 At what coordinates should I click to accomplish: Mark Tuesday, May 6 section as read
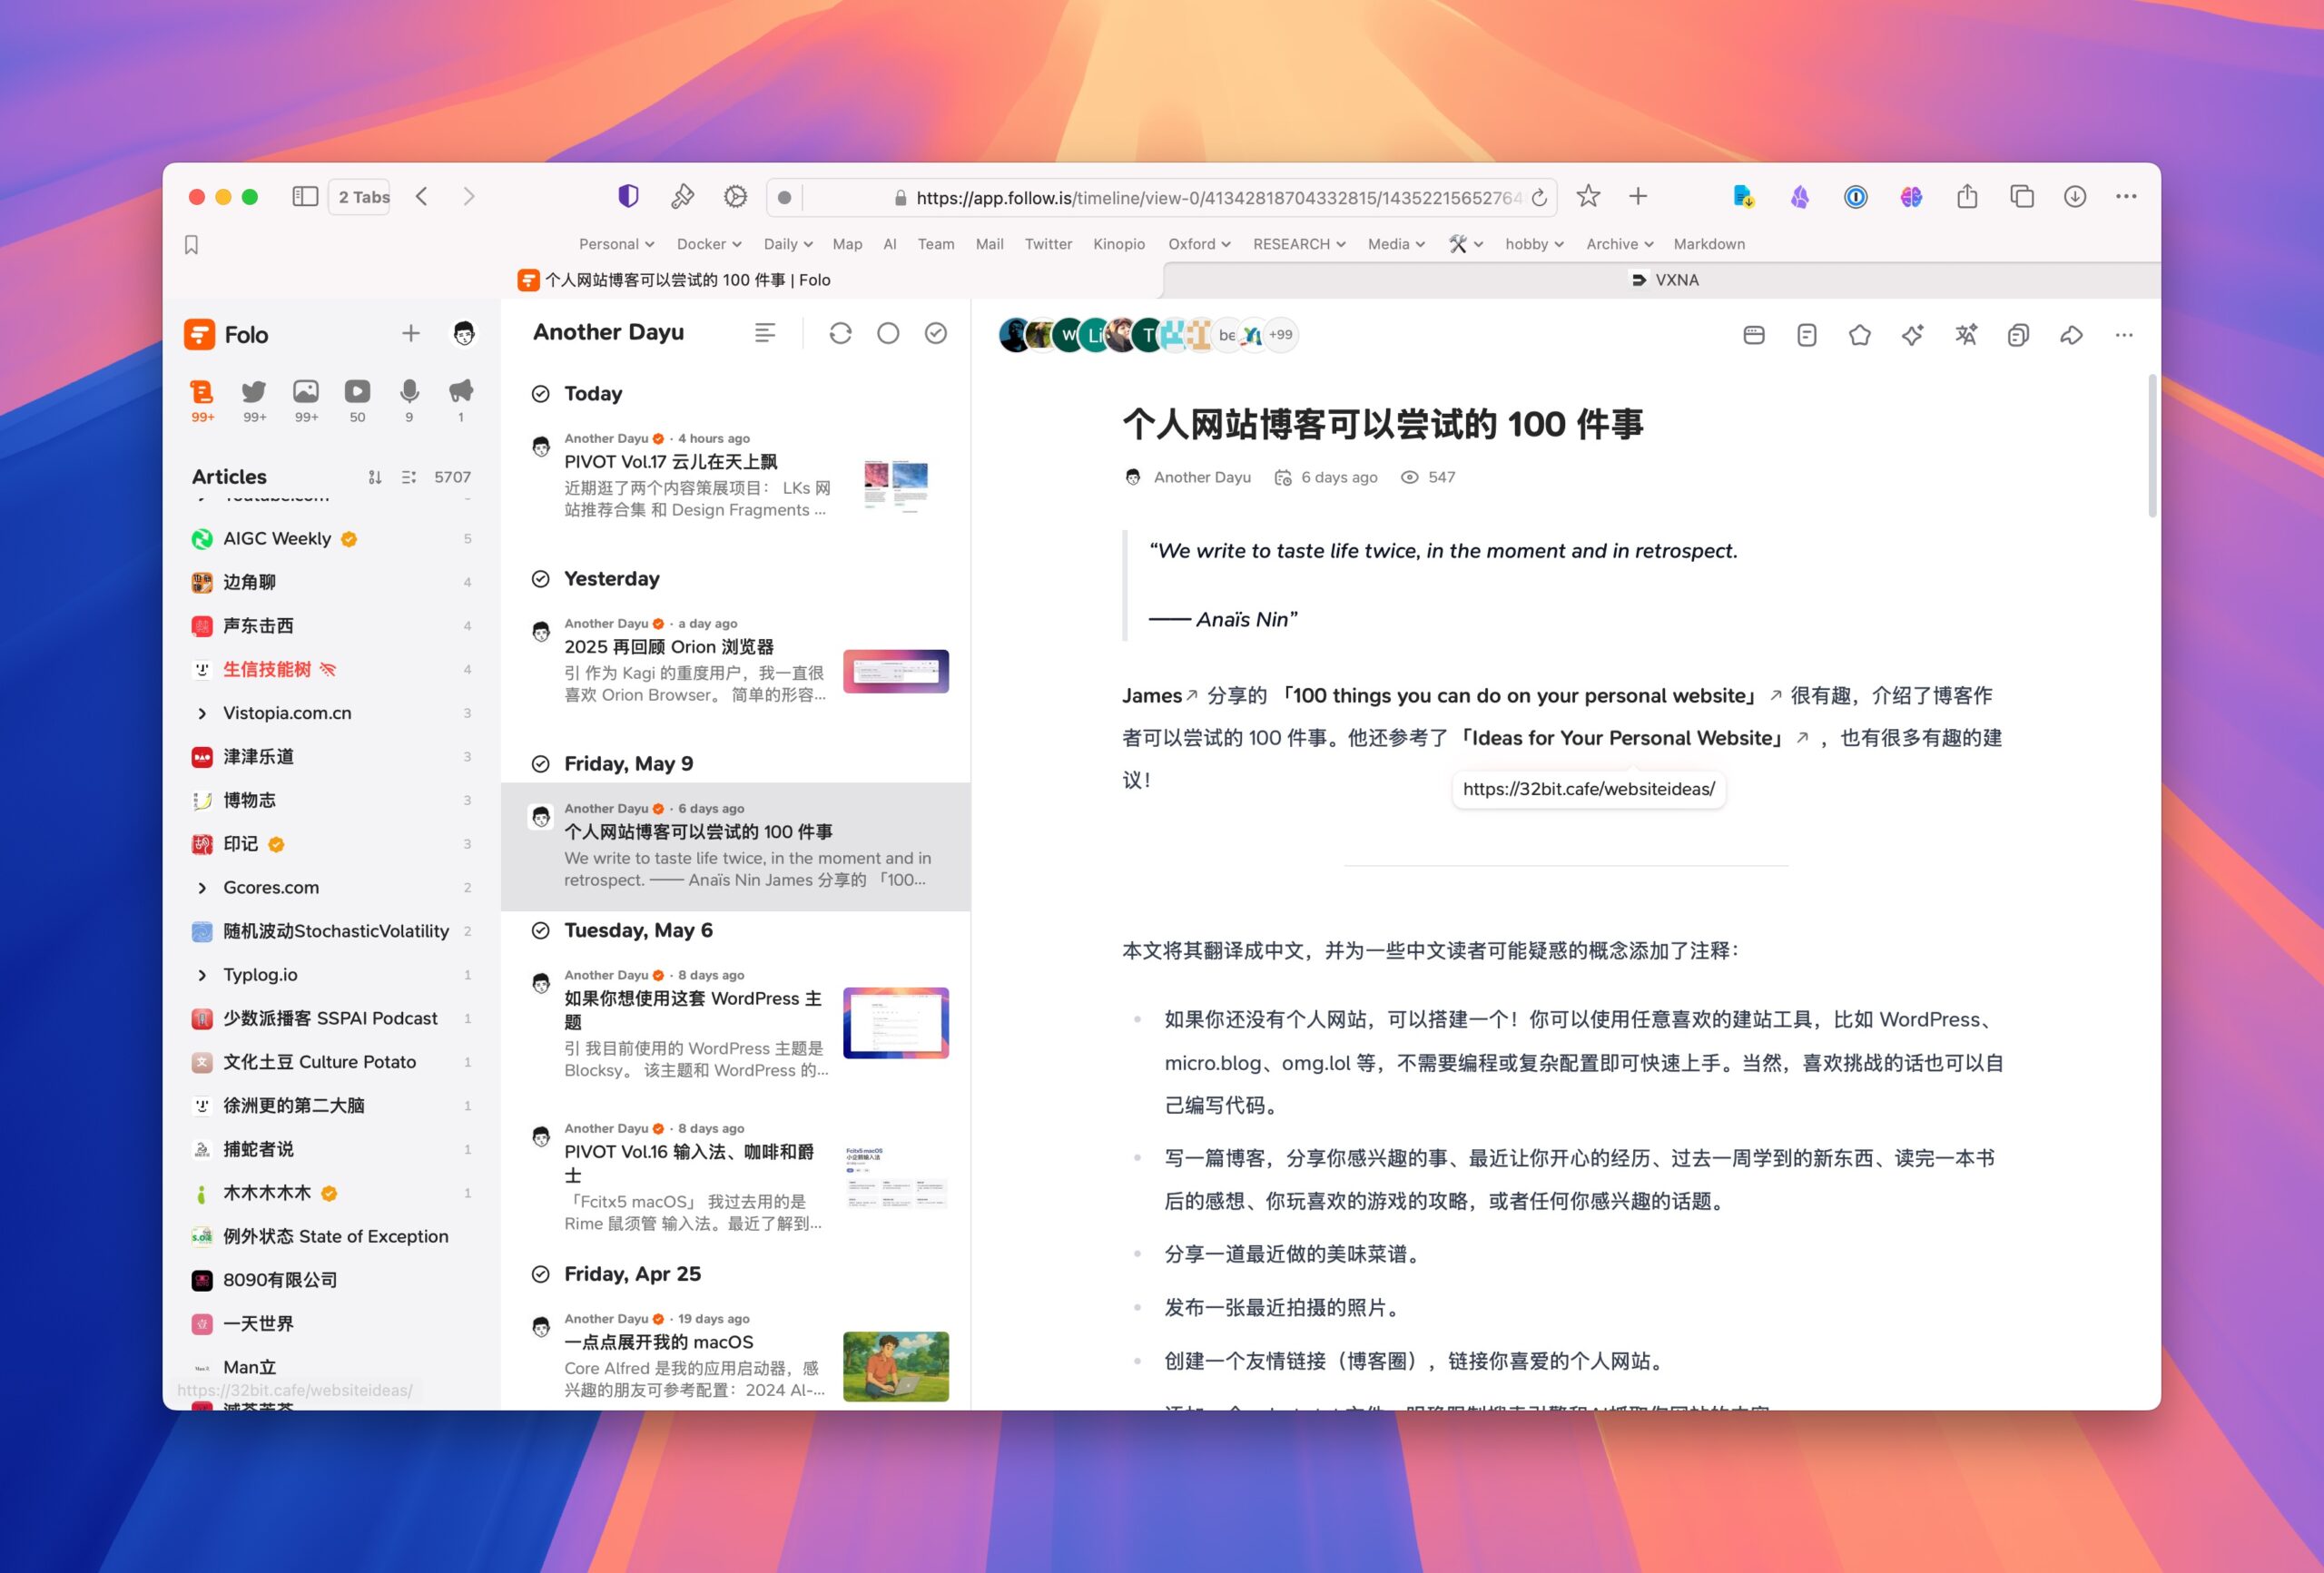pyautogui.click(x=541, y=931)
